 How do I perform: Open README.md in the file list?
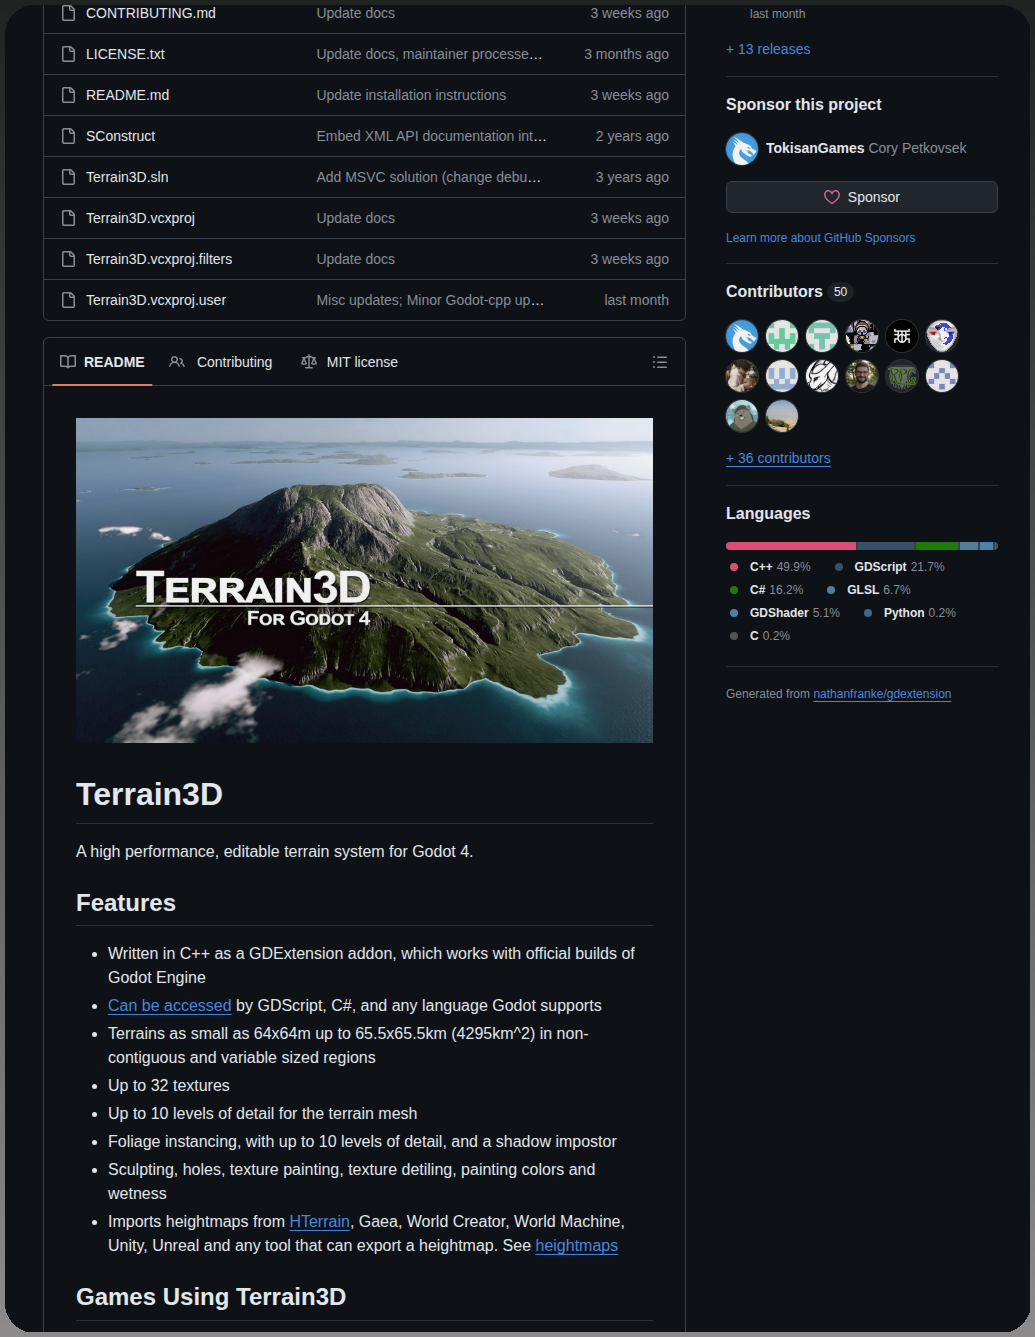tap(127, 95)
